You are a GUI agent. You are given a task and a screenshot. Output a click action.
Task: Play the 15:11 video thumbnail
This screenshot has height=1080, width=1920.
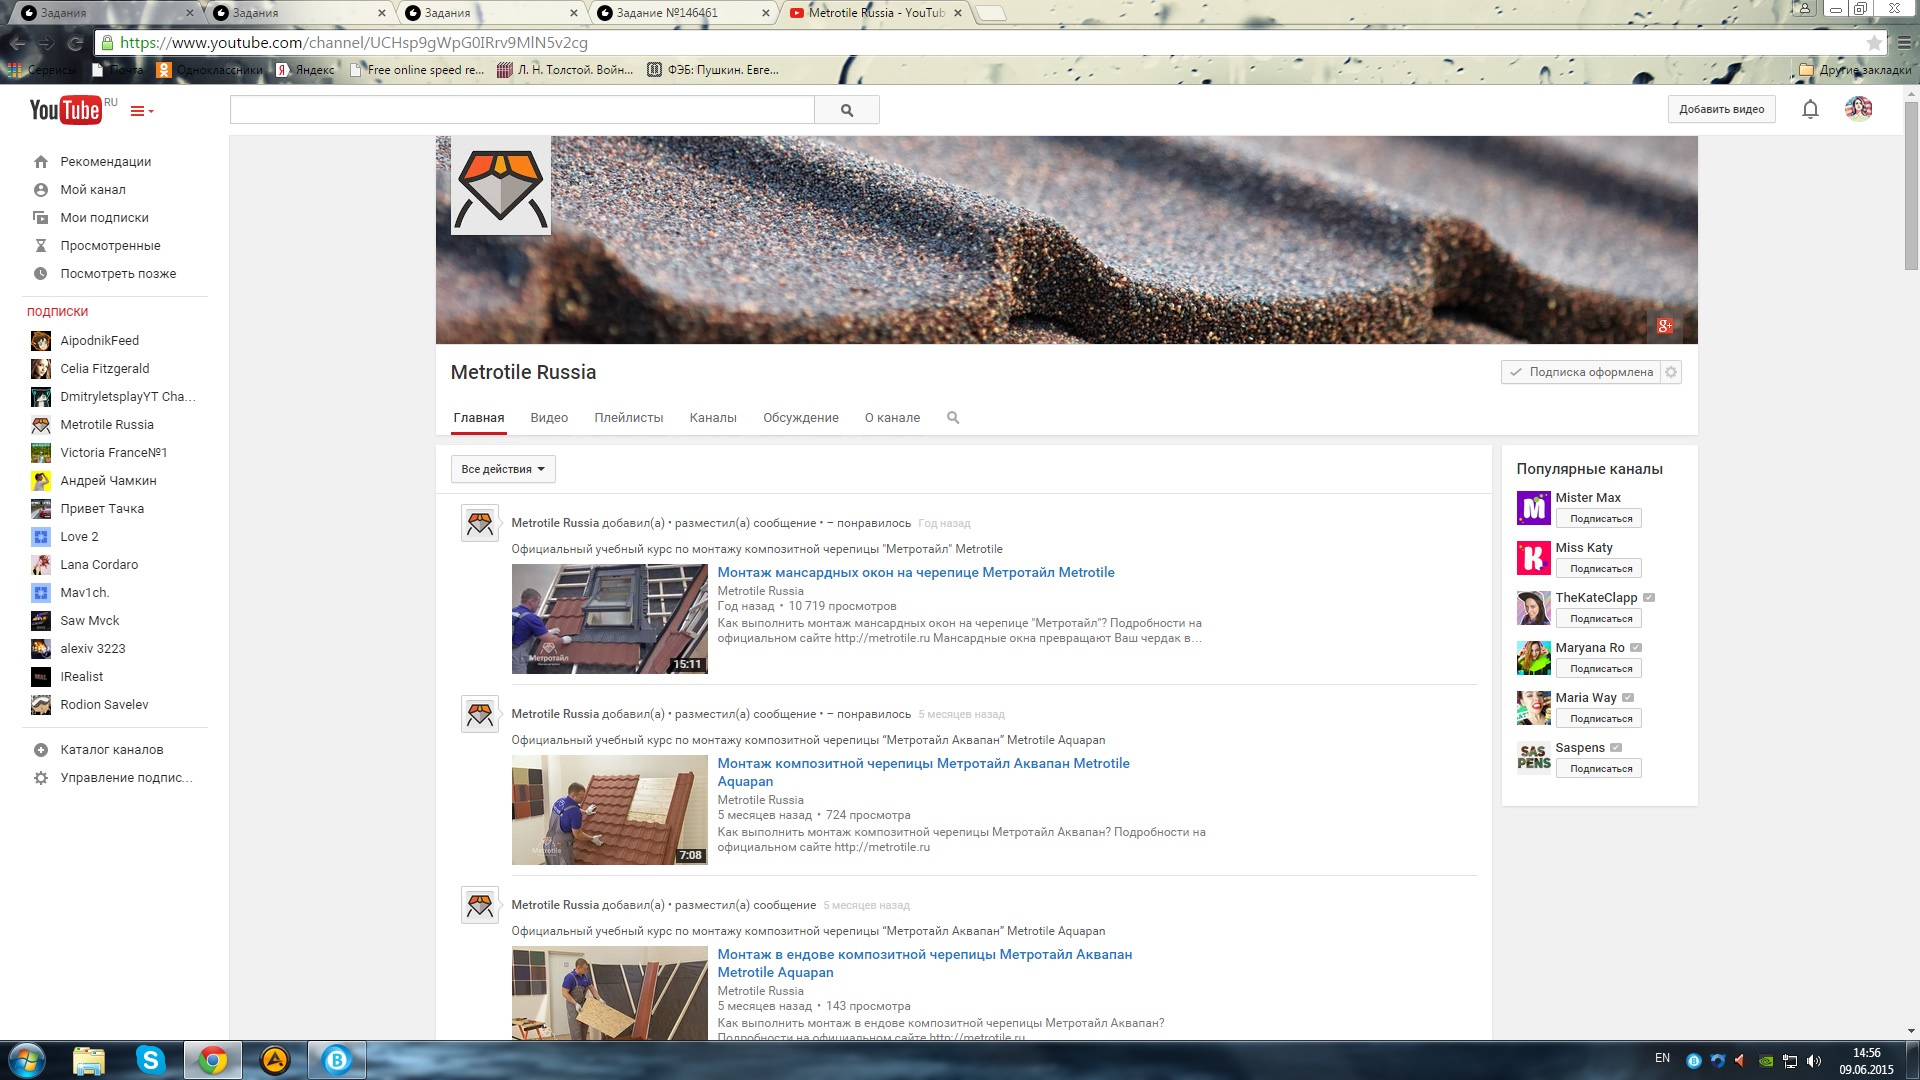coord(610,619)
